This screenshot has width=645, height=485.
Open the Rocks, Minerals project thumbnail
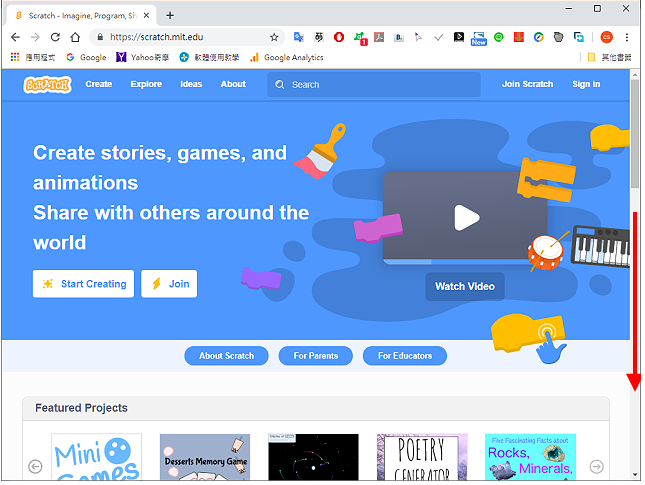(531, 457)
